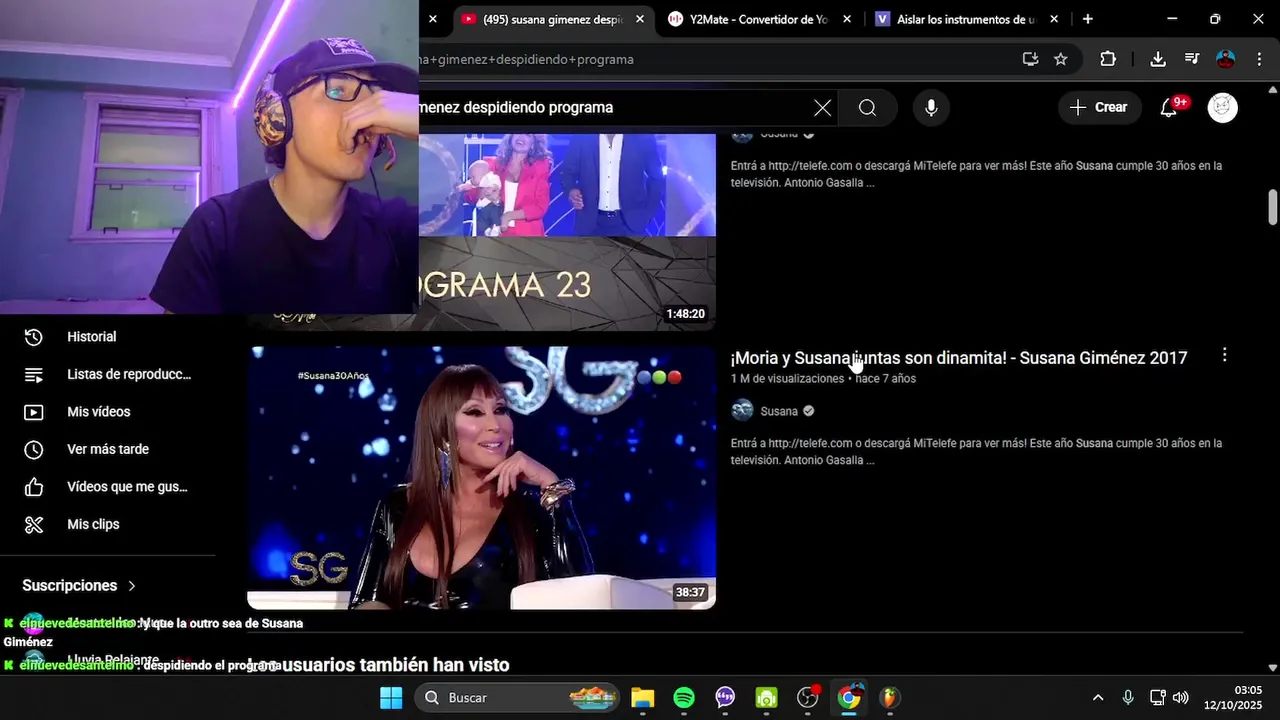Open the YouTube account avatar menu
The height and width of the screenshot is (720, 1280).
coord(1223,108)
